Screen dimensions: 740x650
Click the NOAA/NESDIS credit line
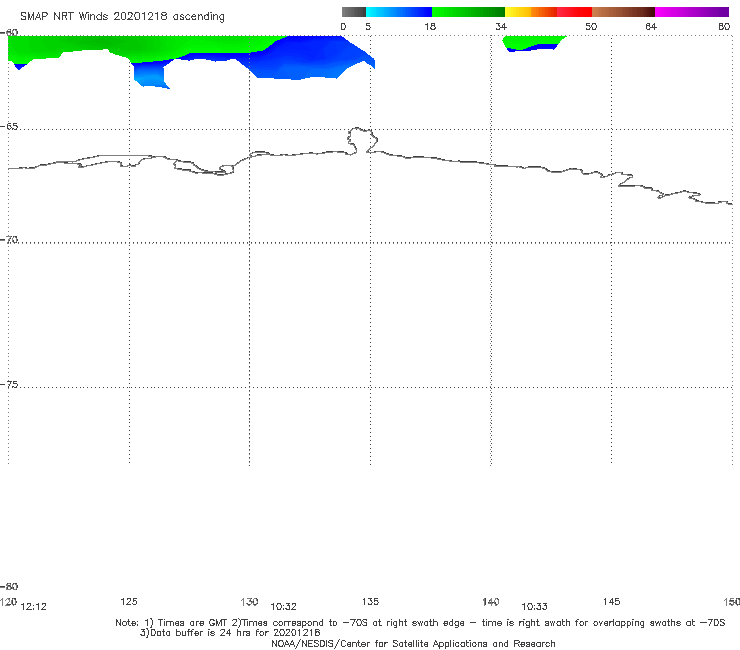pyautogui.click(x=413, y=643)
